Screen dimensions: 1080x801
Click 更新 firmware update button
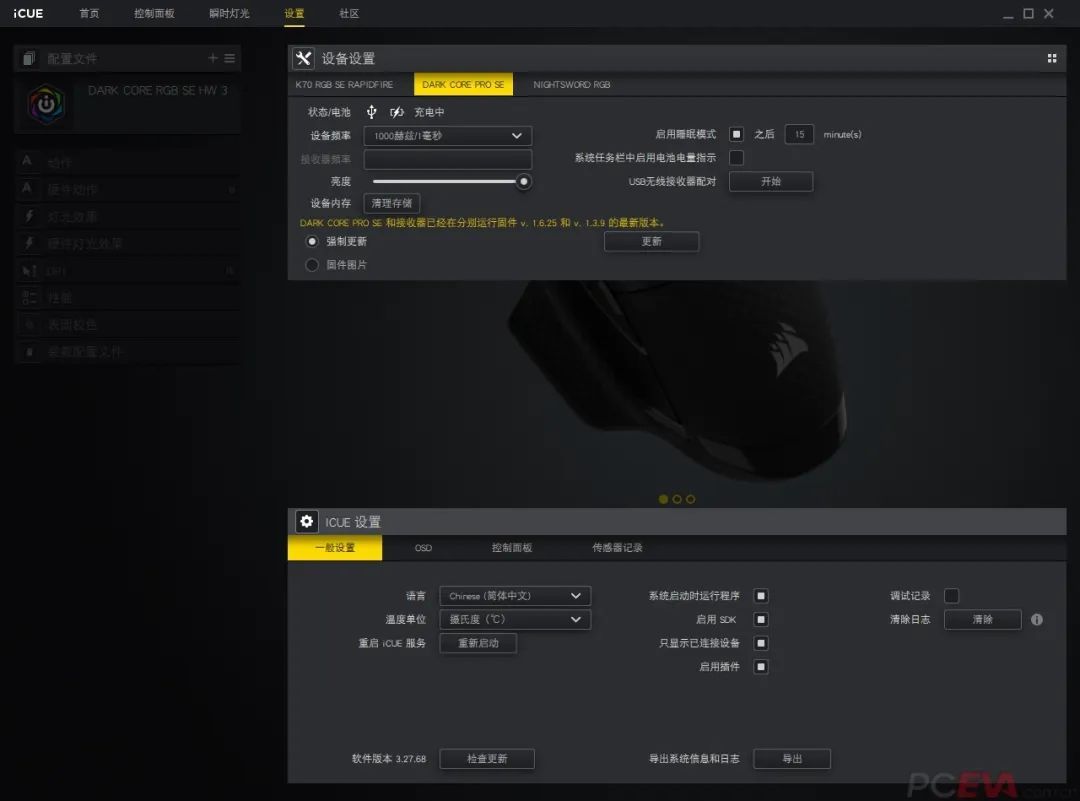(x=652, y=241)
